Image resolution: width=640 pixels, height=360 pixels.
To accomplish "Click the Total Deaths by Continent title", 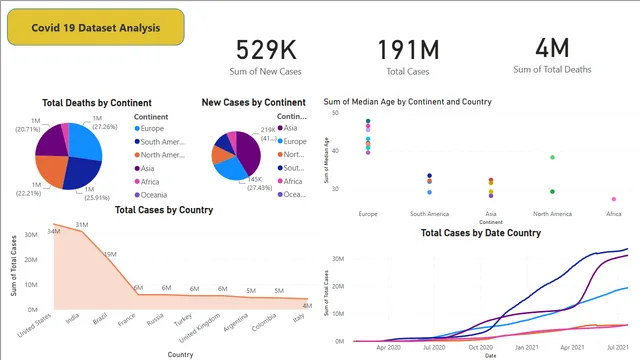I will click(x=97, y=103).
